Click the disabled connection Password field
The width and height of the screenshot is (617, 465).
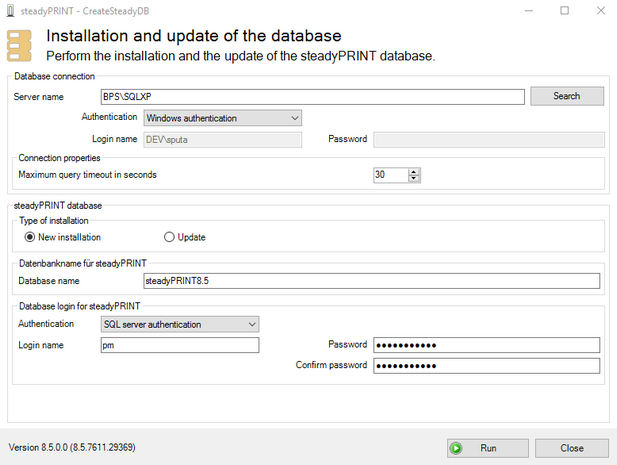click(489, 140)
